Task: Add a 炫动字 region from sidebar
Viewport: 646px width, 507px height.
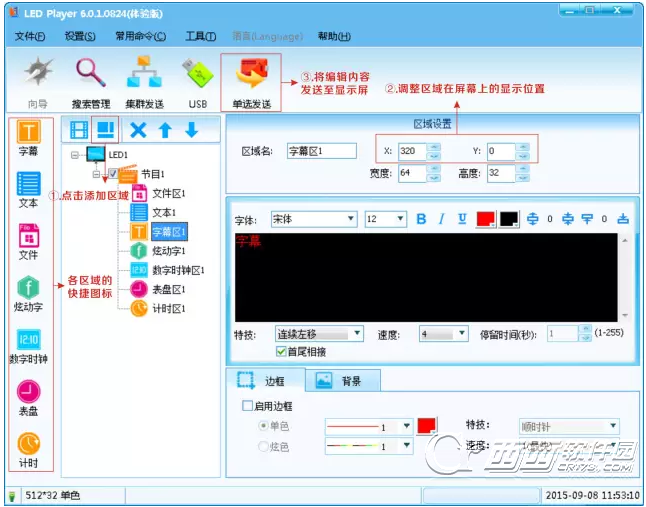Action: point(28,287)
